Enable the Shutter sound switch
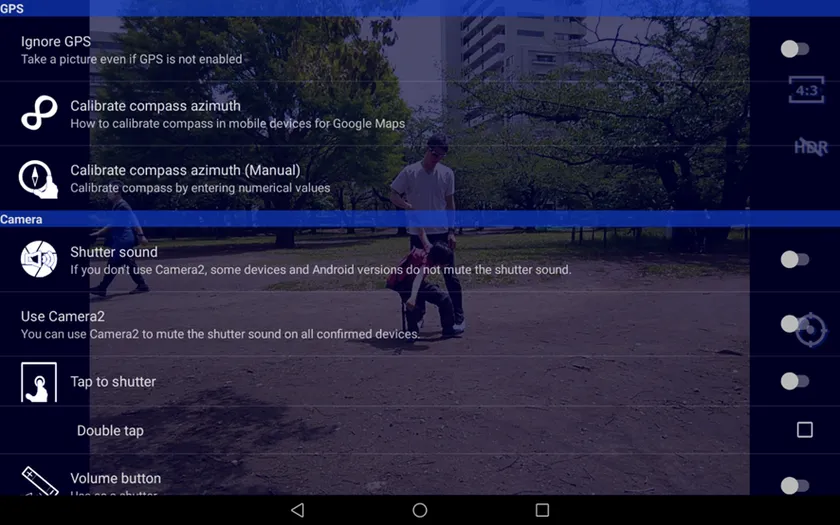This screenshot has height=525, width=840. pyautogui.click(x=794, y=259)
